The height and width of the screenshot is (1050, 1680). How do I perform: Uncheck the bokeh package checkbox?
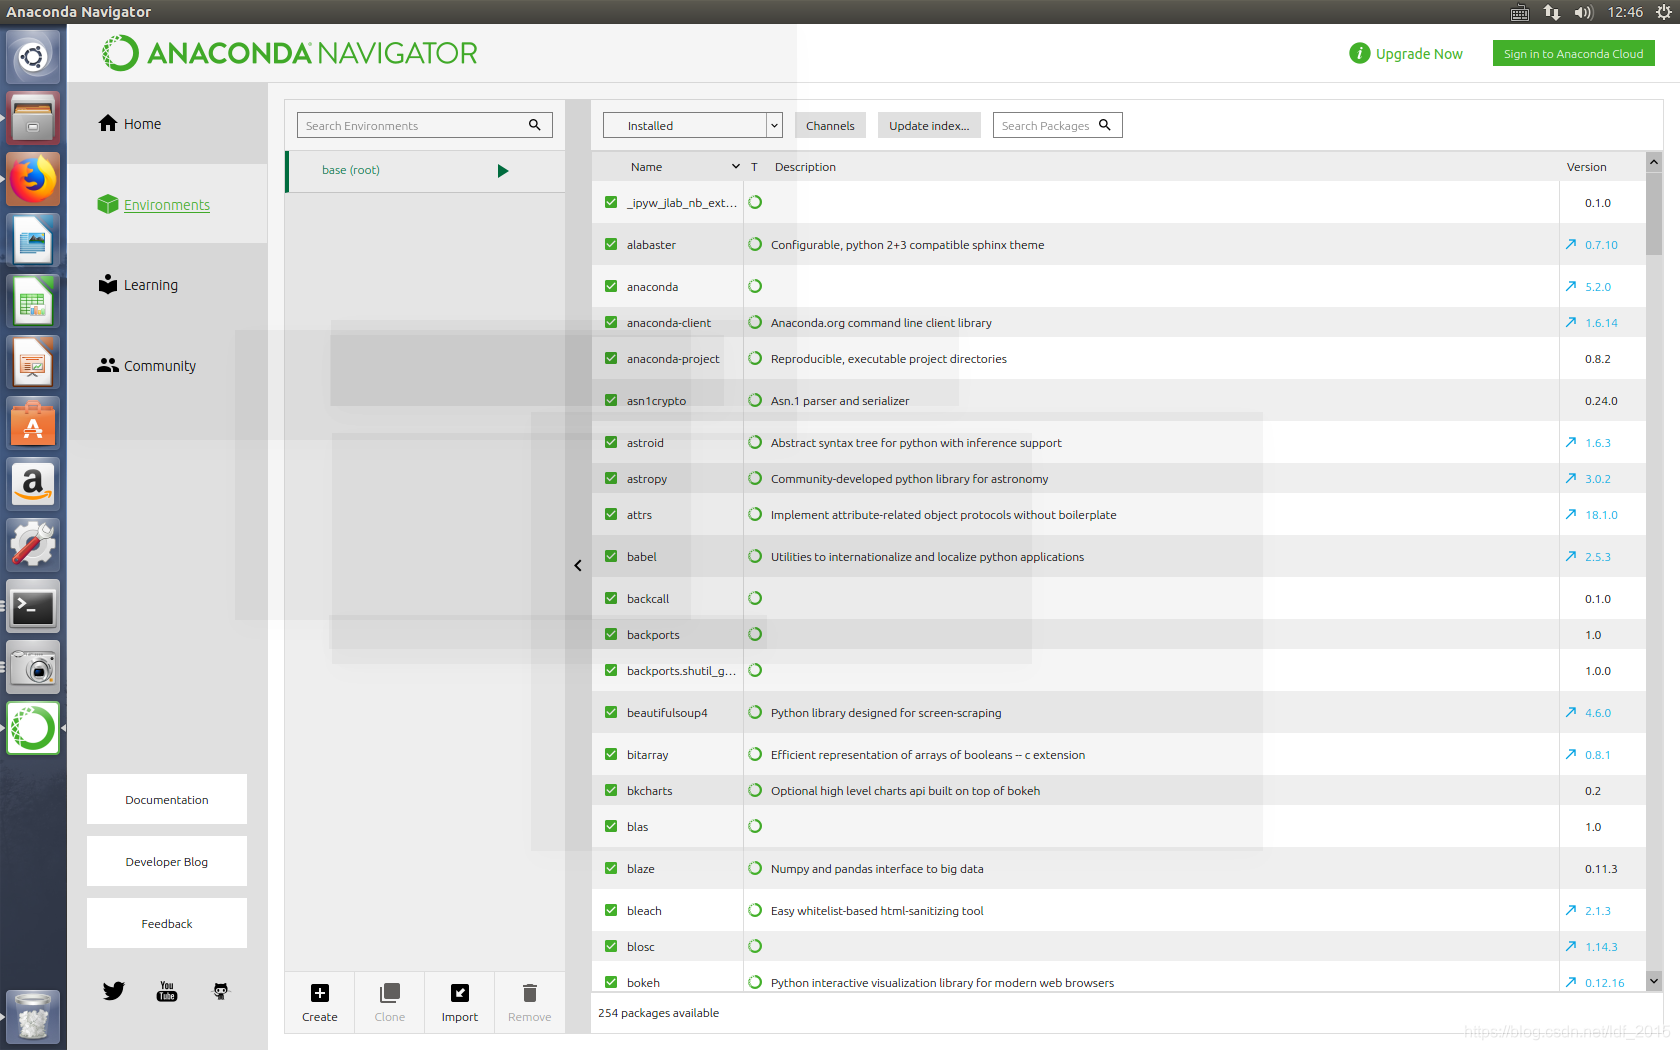click(x=611, y=982)
